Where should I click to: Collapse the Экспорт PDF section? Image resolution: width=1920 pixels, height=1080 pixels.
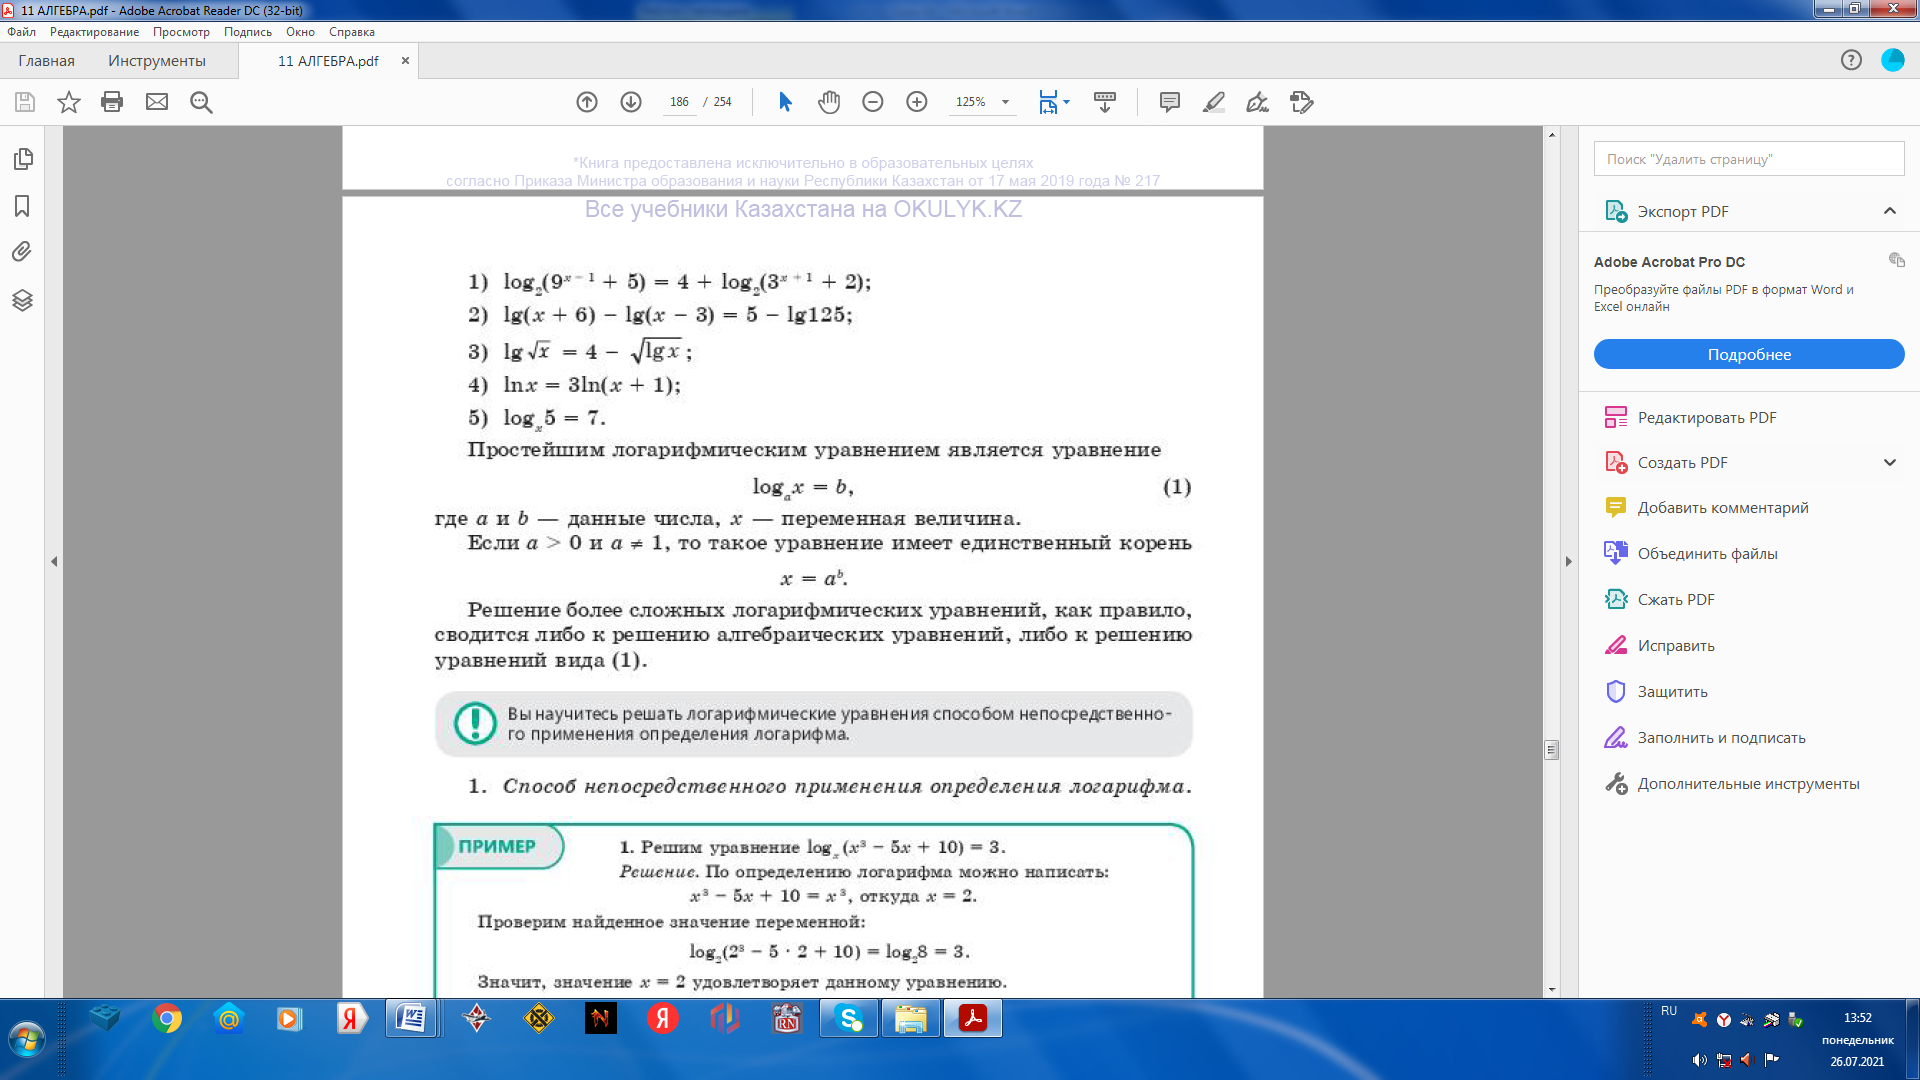[x=1889, y=211]
